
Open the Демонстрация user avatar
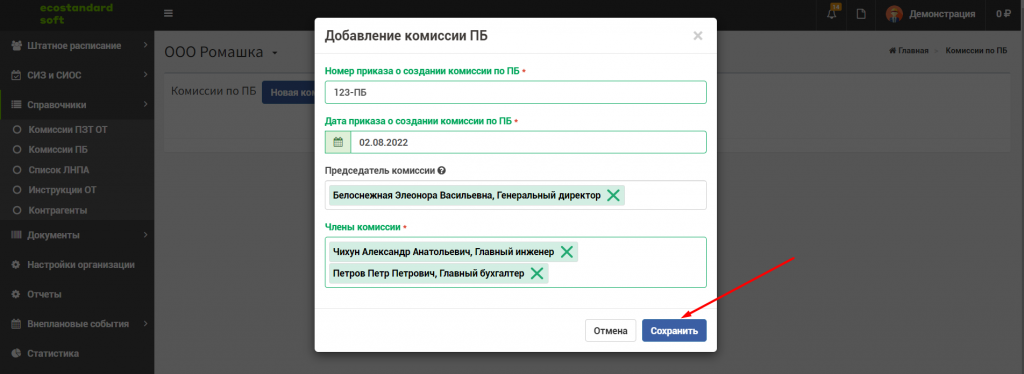click(894, 14)
